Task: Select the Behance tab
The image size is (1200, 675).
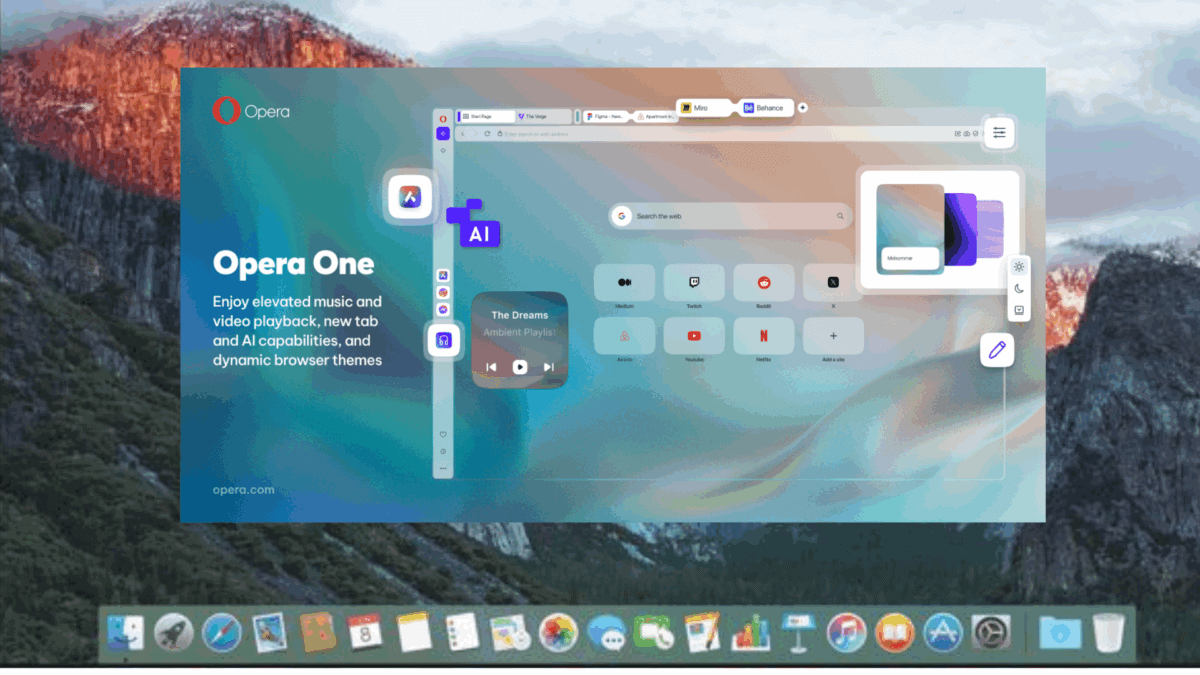Action: click(x=765, y=107)
